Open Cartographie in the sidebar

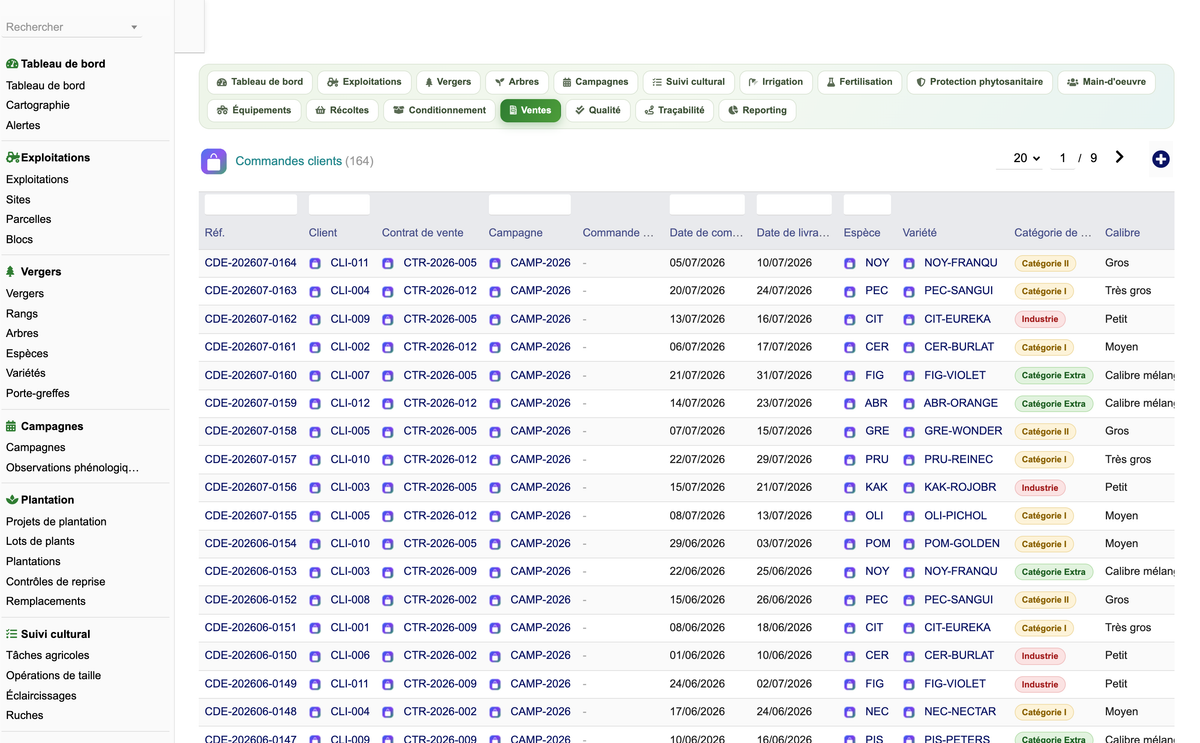pos(38,105)
